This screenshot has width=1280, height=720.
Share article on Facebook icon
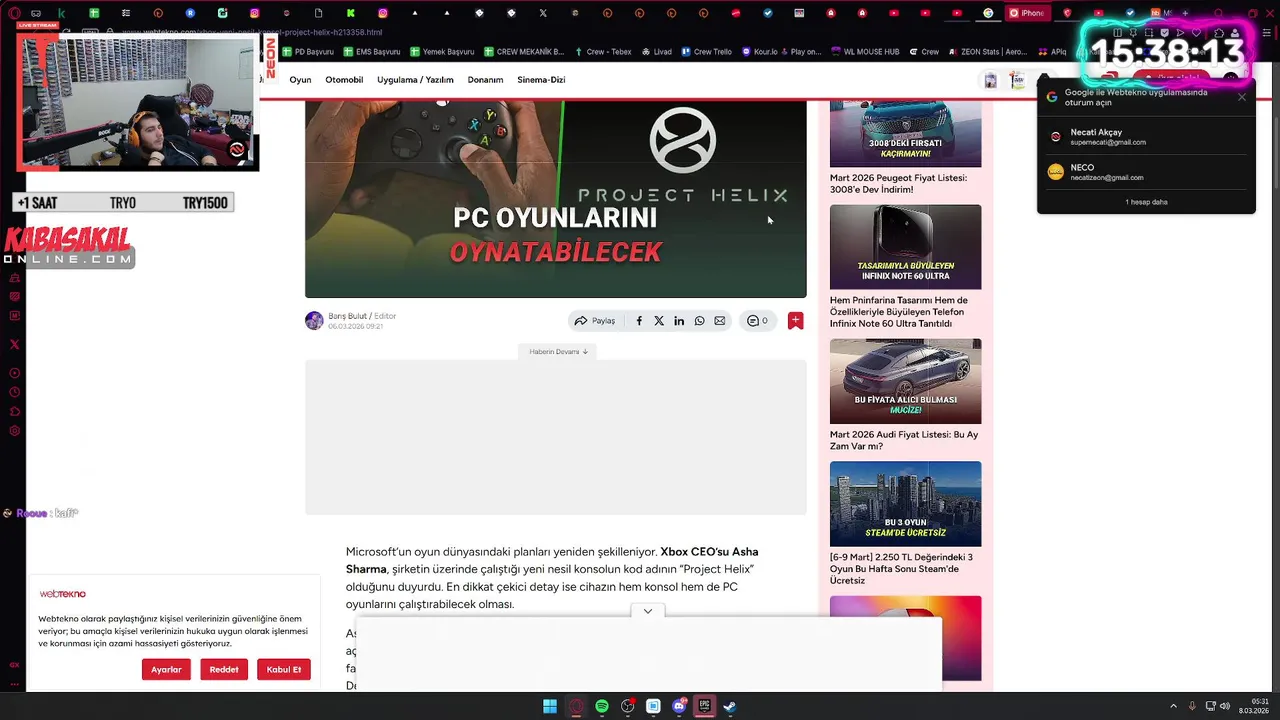[x=639, y=321]
